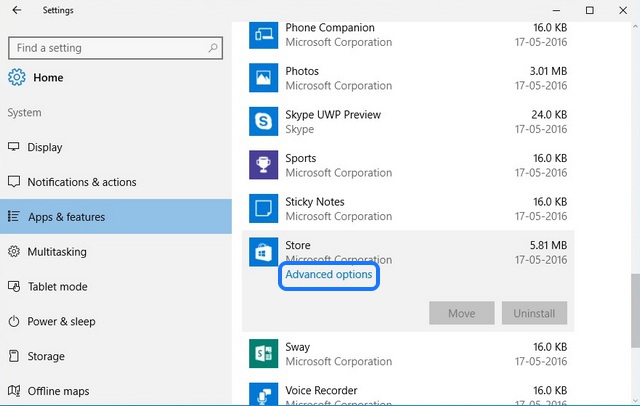The image size is (640, 406).
Task: Click the Notifications & actions speech icon
Action: tap(14, 182)
